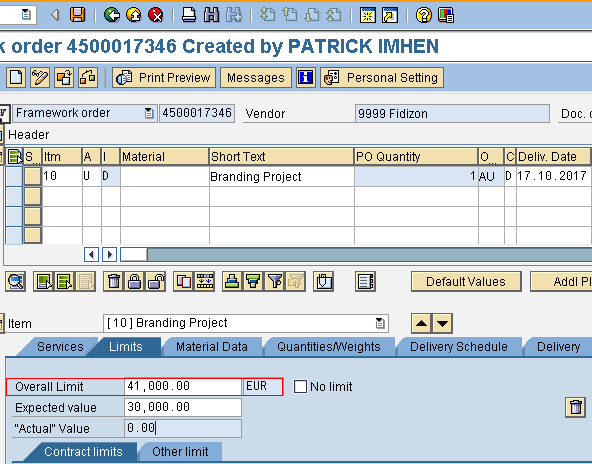Open the Framework order type dropdown

(149, 113)
